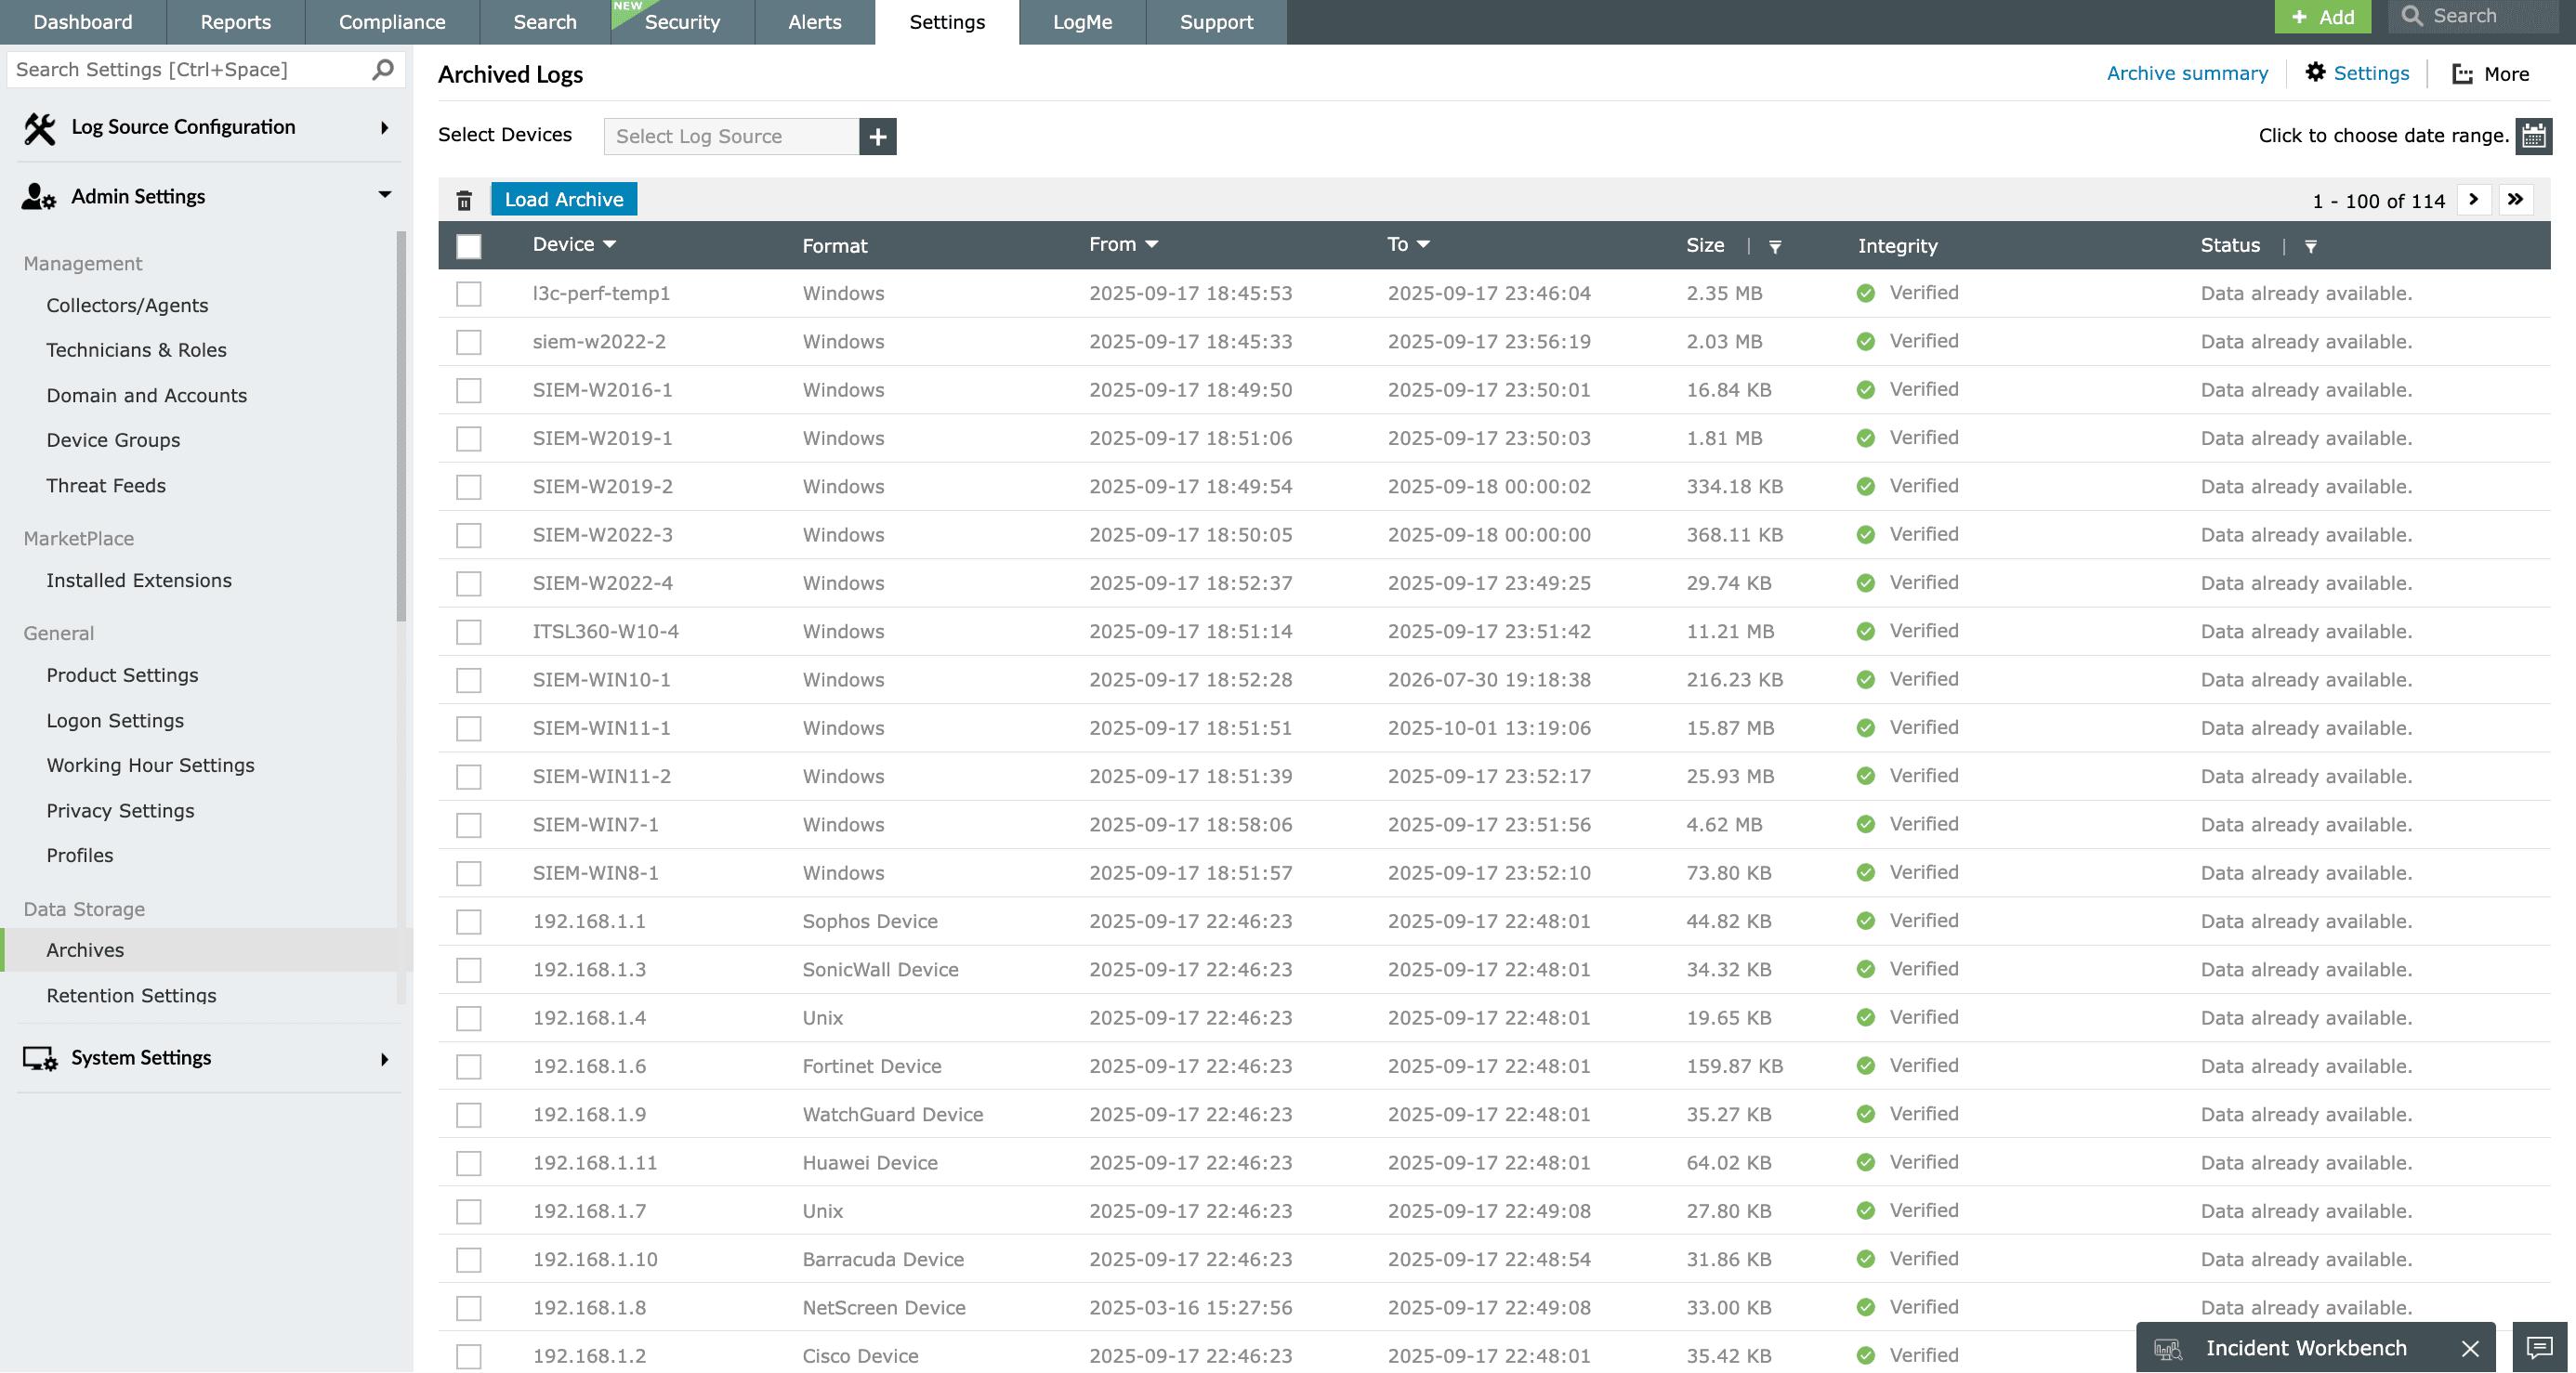Check the box for siem-w2022-2 row

click(469, 342)
